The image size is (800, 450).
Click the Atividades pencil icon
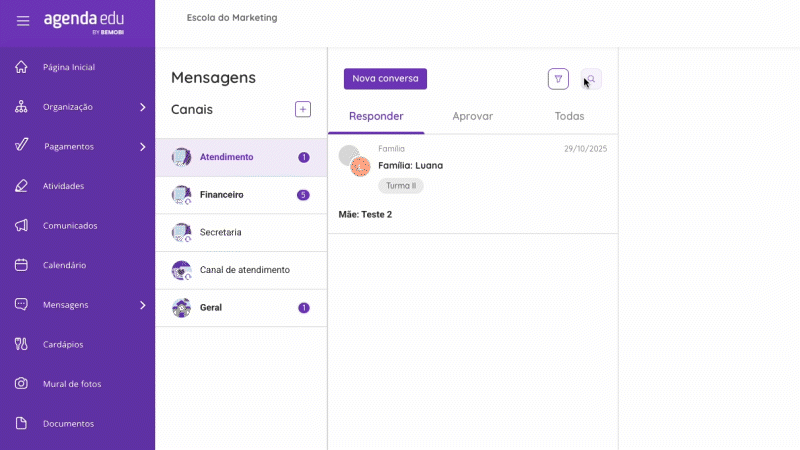point(21,186)
